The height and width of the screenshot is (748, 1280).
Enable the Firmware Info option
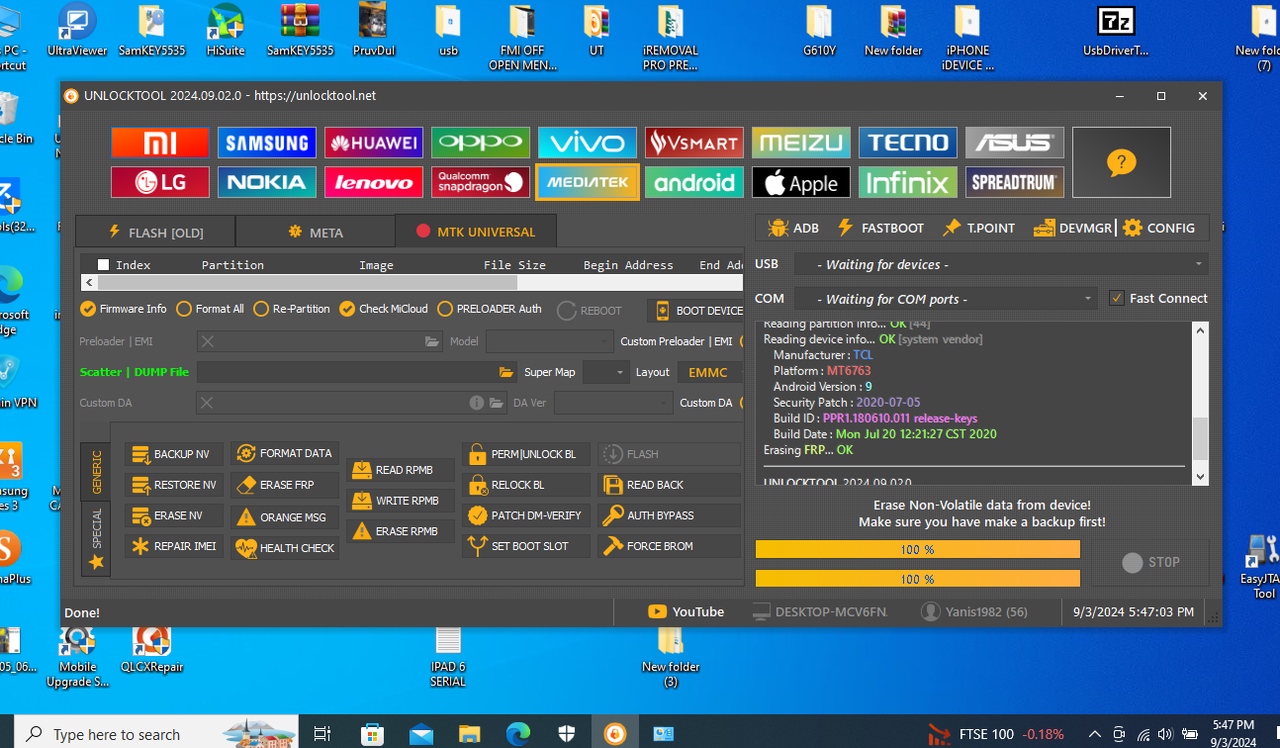tap(124, 309)
